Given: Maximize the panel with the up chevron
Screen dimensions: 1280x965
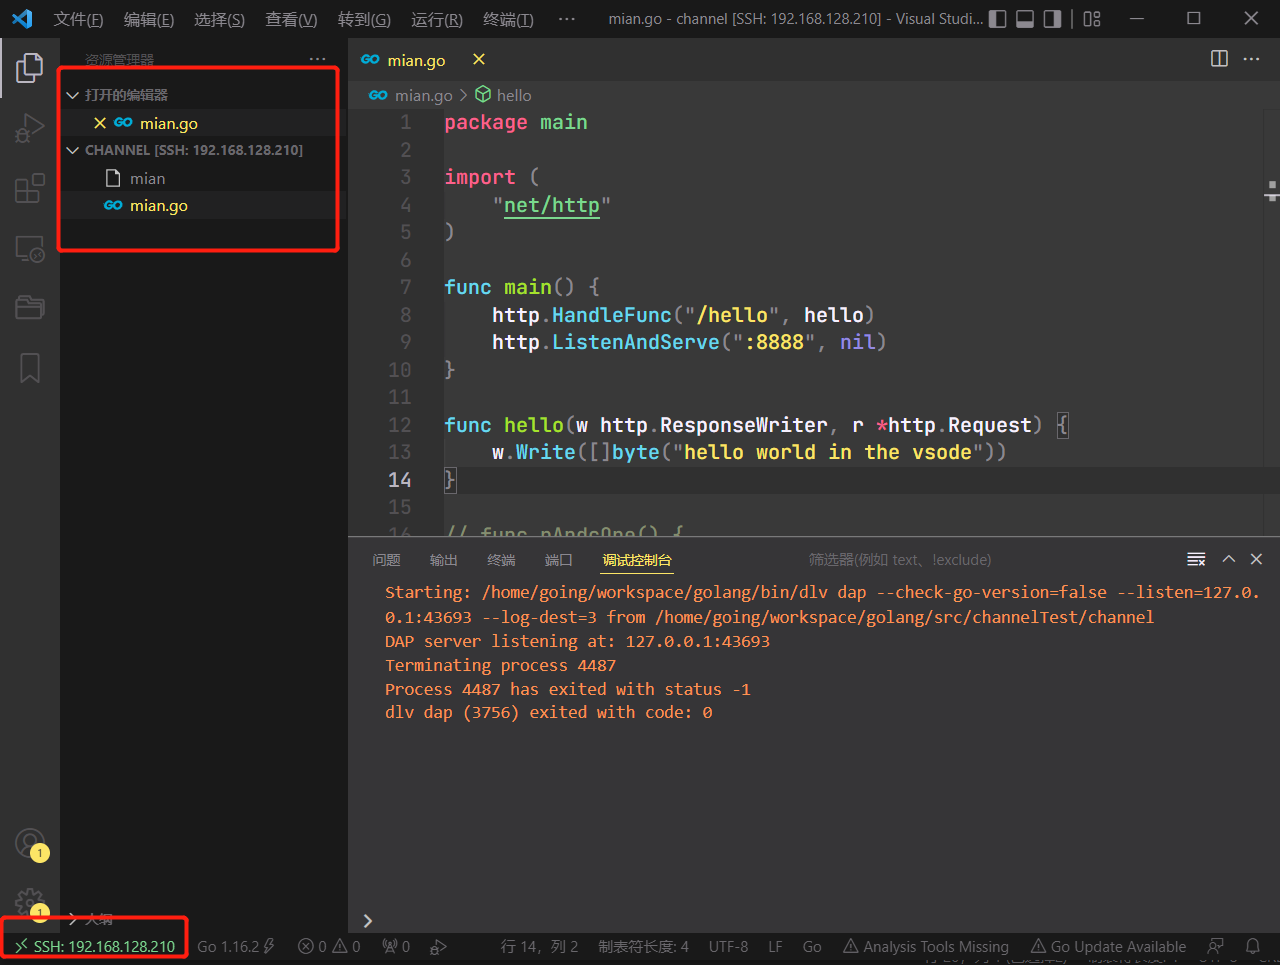Looking at the screenshot, I should [x=1229, y=559].
